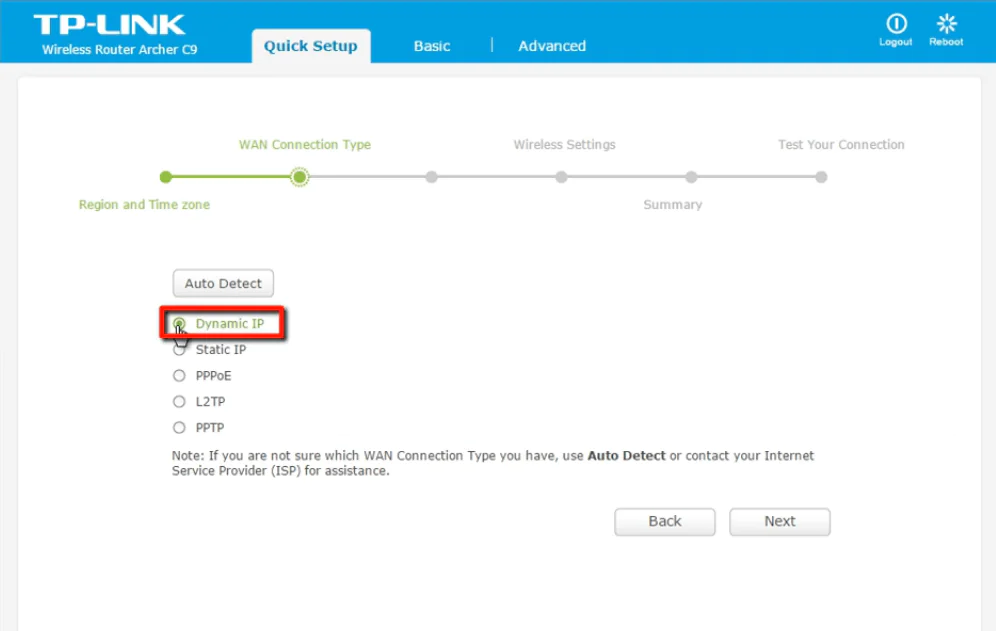Image resolution: width=996 pixels, height=631 pixels.
Task: Select the Dynamic IP radio button
Action: click(179, 323)
